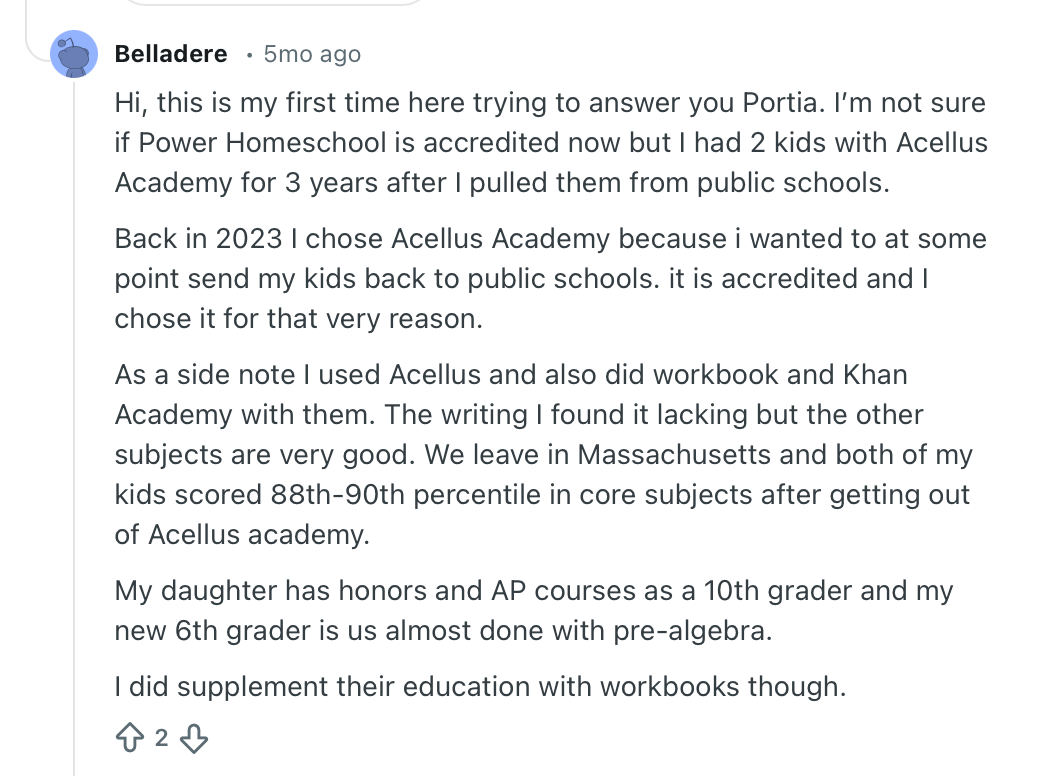Click the vote score number 2
This screenshot has height=776, width=1050.
tap(160, 739)
